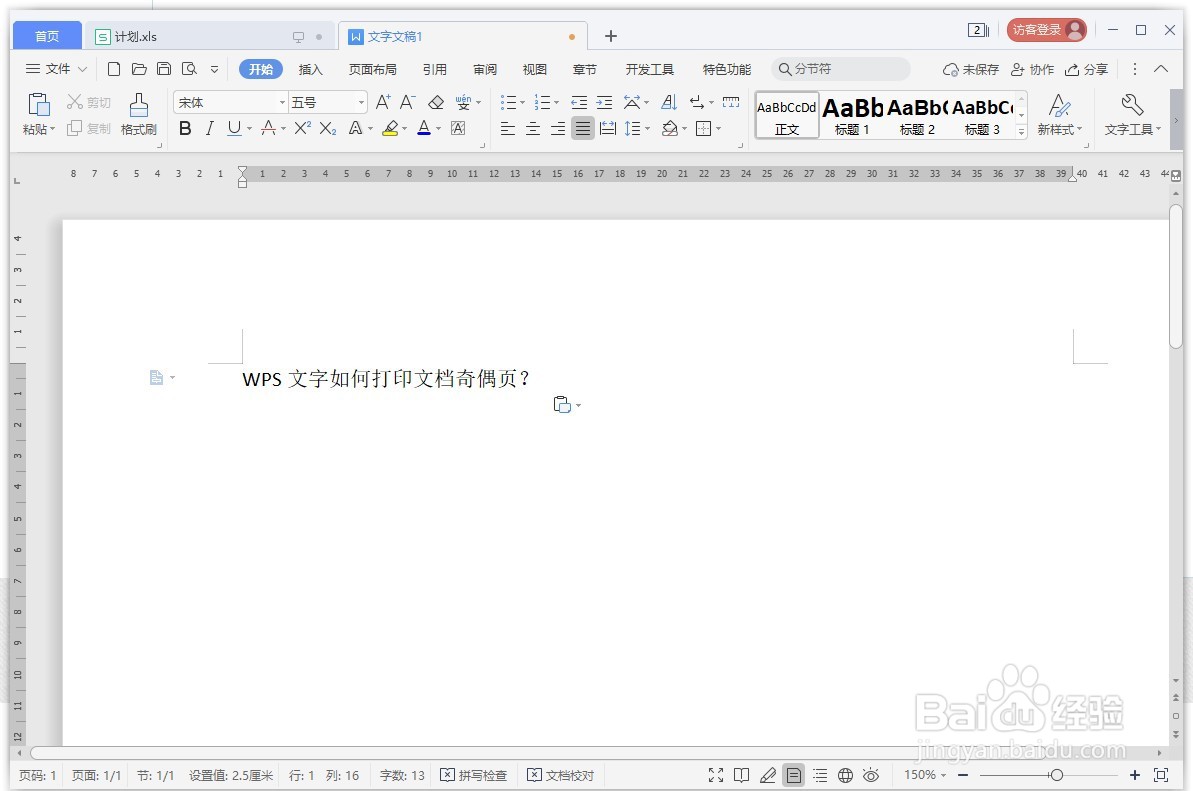Click the vertical scrollbar thumb
1193x791 pixels.
pyautogui.click(x=1176, y=276)
